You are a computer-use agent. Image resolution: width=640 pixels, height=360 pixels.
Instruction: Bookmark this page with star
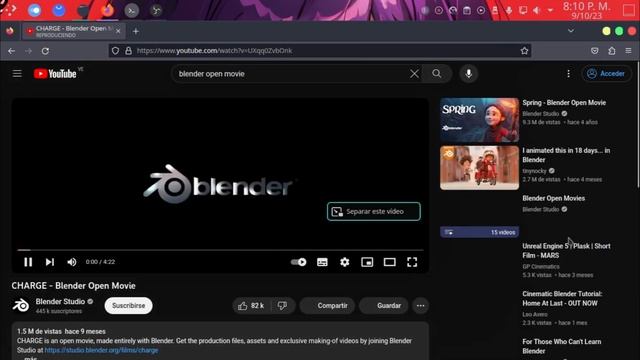pos(524,51)
